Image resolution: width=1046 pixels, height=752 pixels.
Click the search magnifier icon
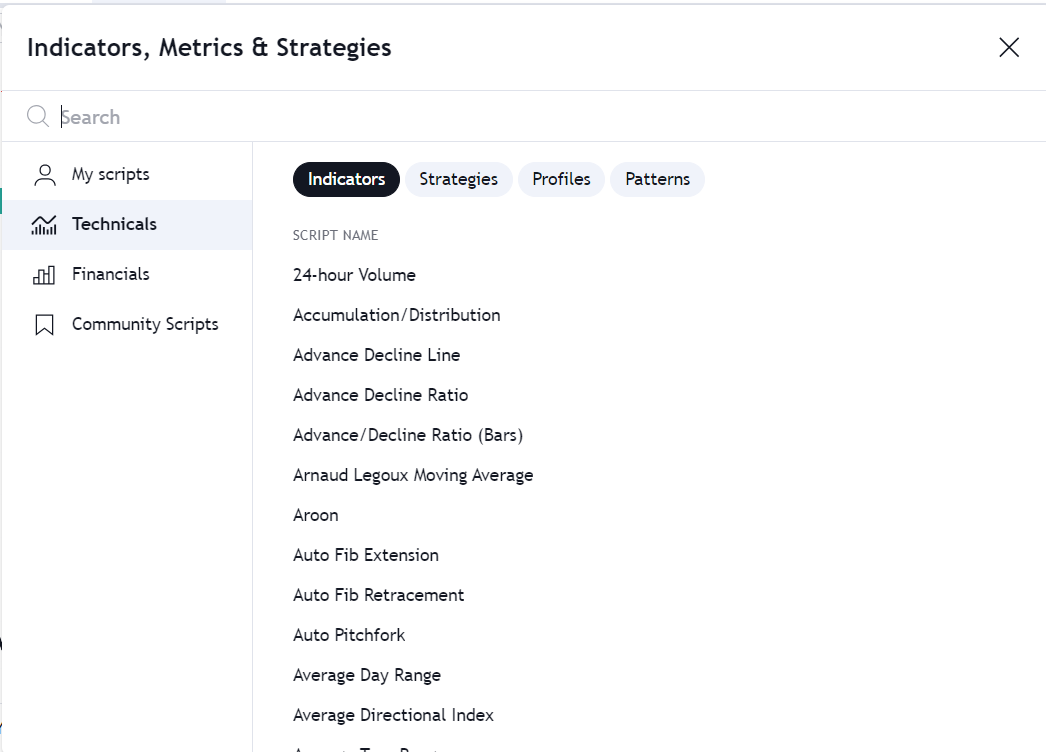pyautogui.click(x=37, y=116)
